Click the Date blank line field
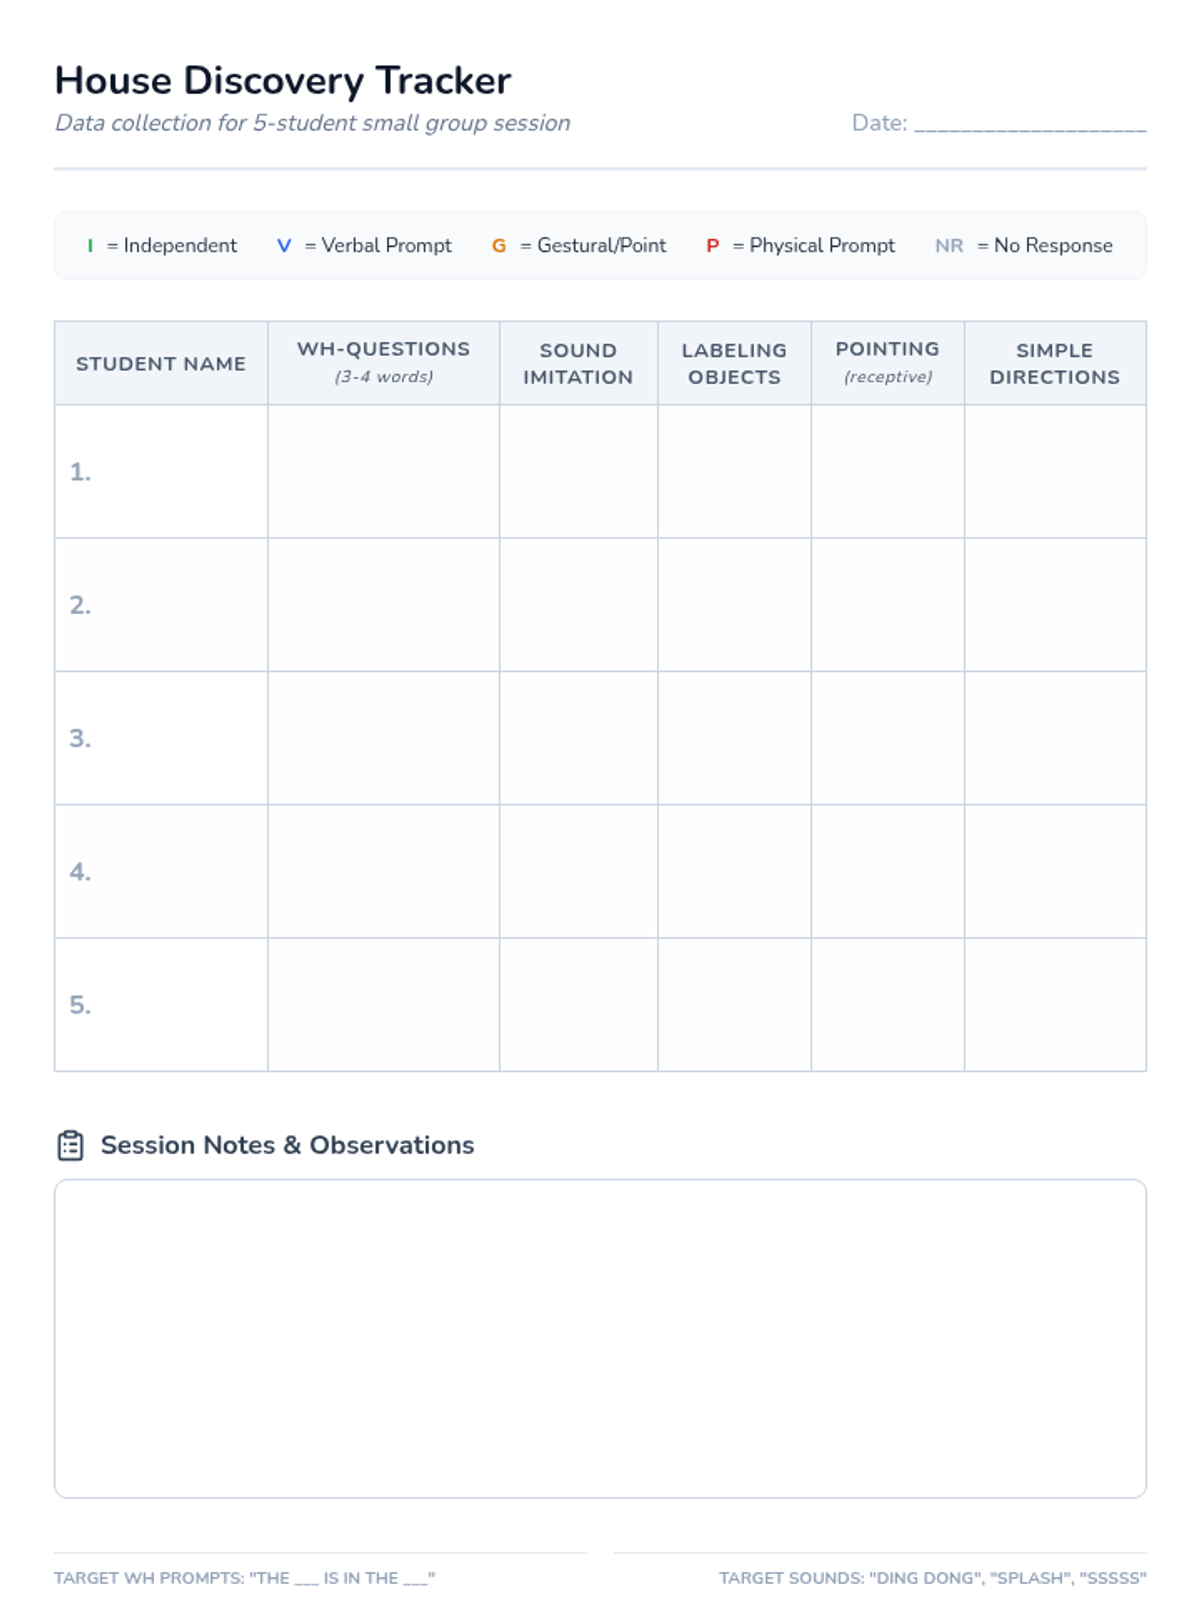 (1029, 124)
